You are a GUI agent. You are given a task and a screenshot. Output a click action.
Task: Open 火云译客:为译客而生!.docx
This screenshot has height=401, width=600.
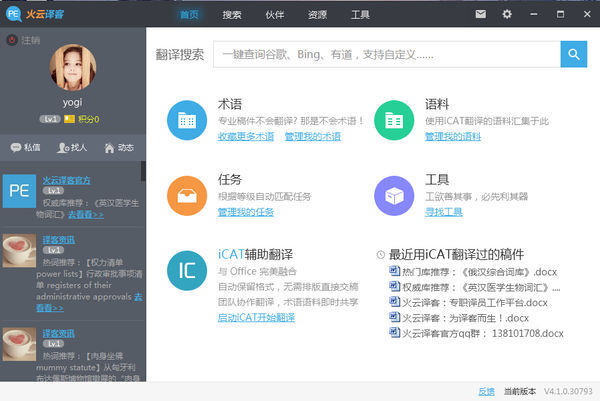(465, 318)
